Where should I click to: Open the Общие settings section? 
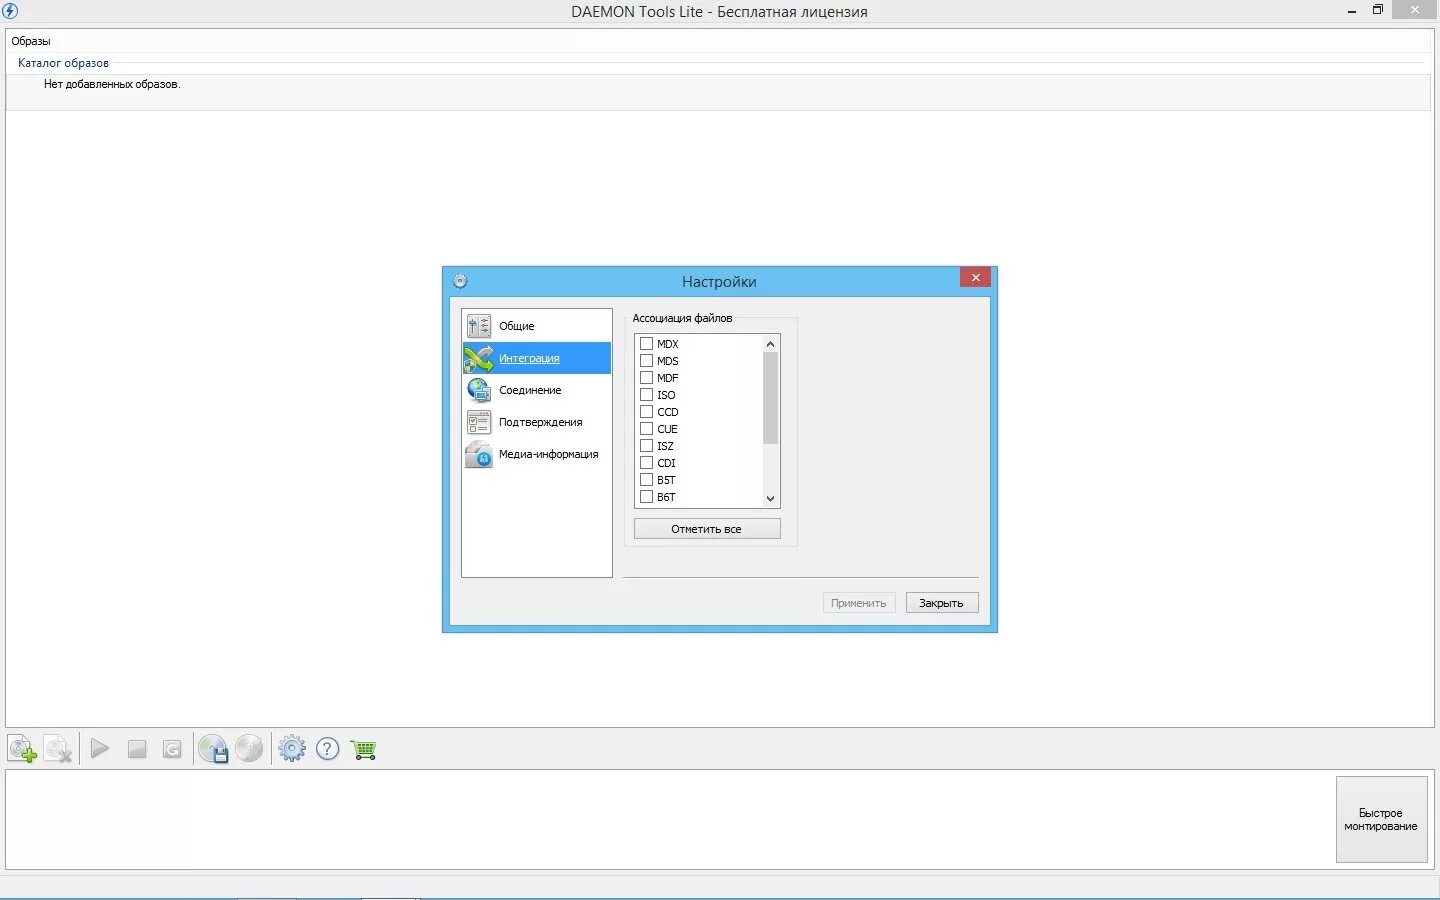coord(537,326)
